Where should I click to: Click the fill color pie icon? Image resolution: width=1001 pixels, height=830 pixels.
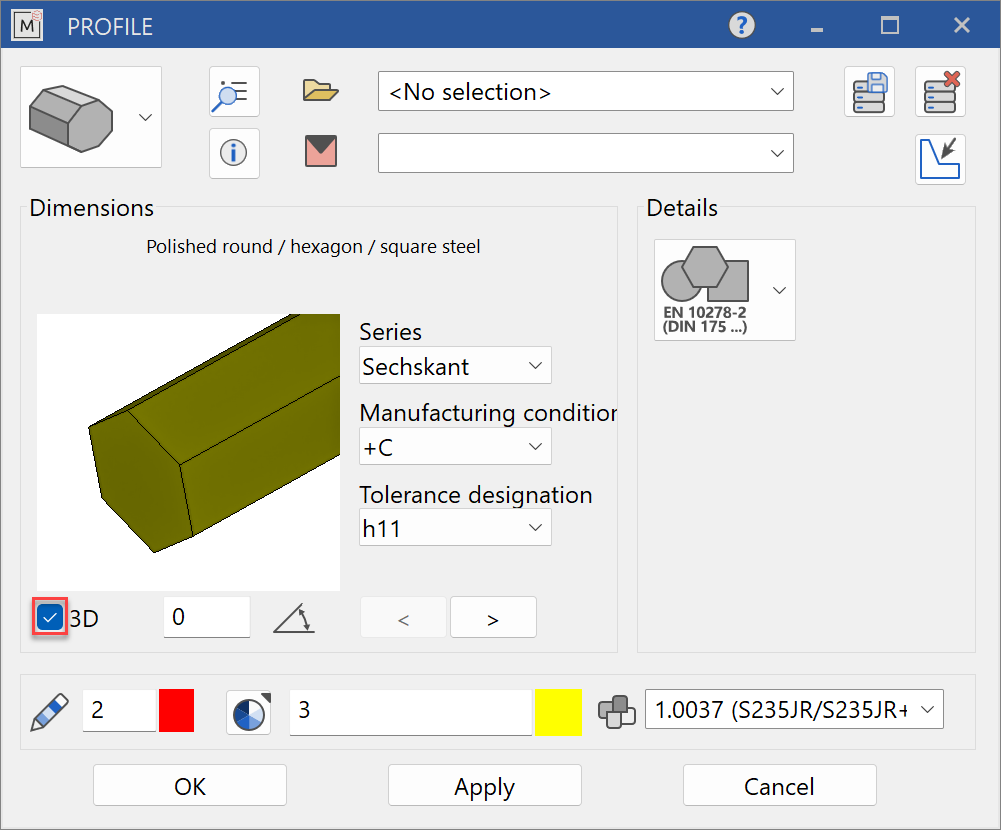point(249,712)
